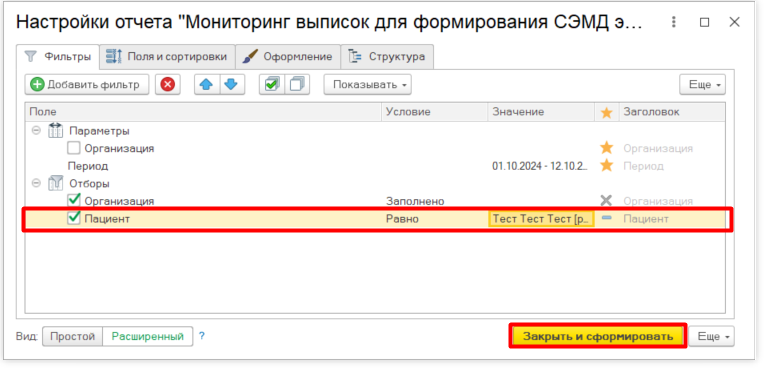Switch view to Расширенный

click(147, 337)
